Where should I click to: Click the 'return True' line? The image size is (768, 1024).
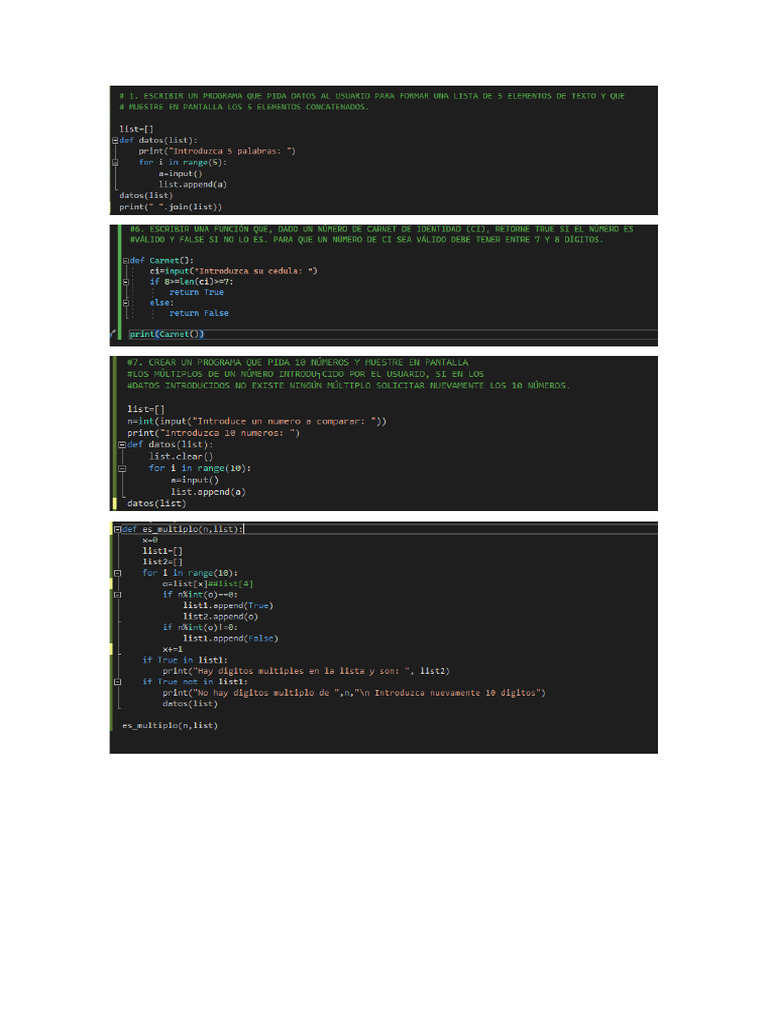(x=196, y=293)
